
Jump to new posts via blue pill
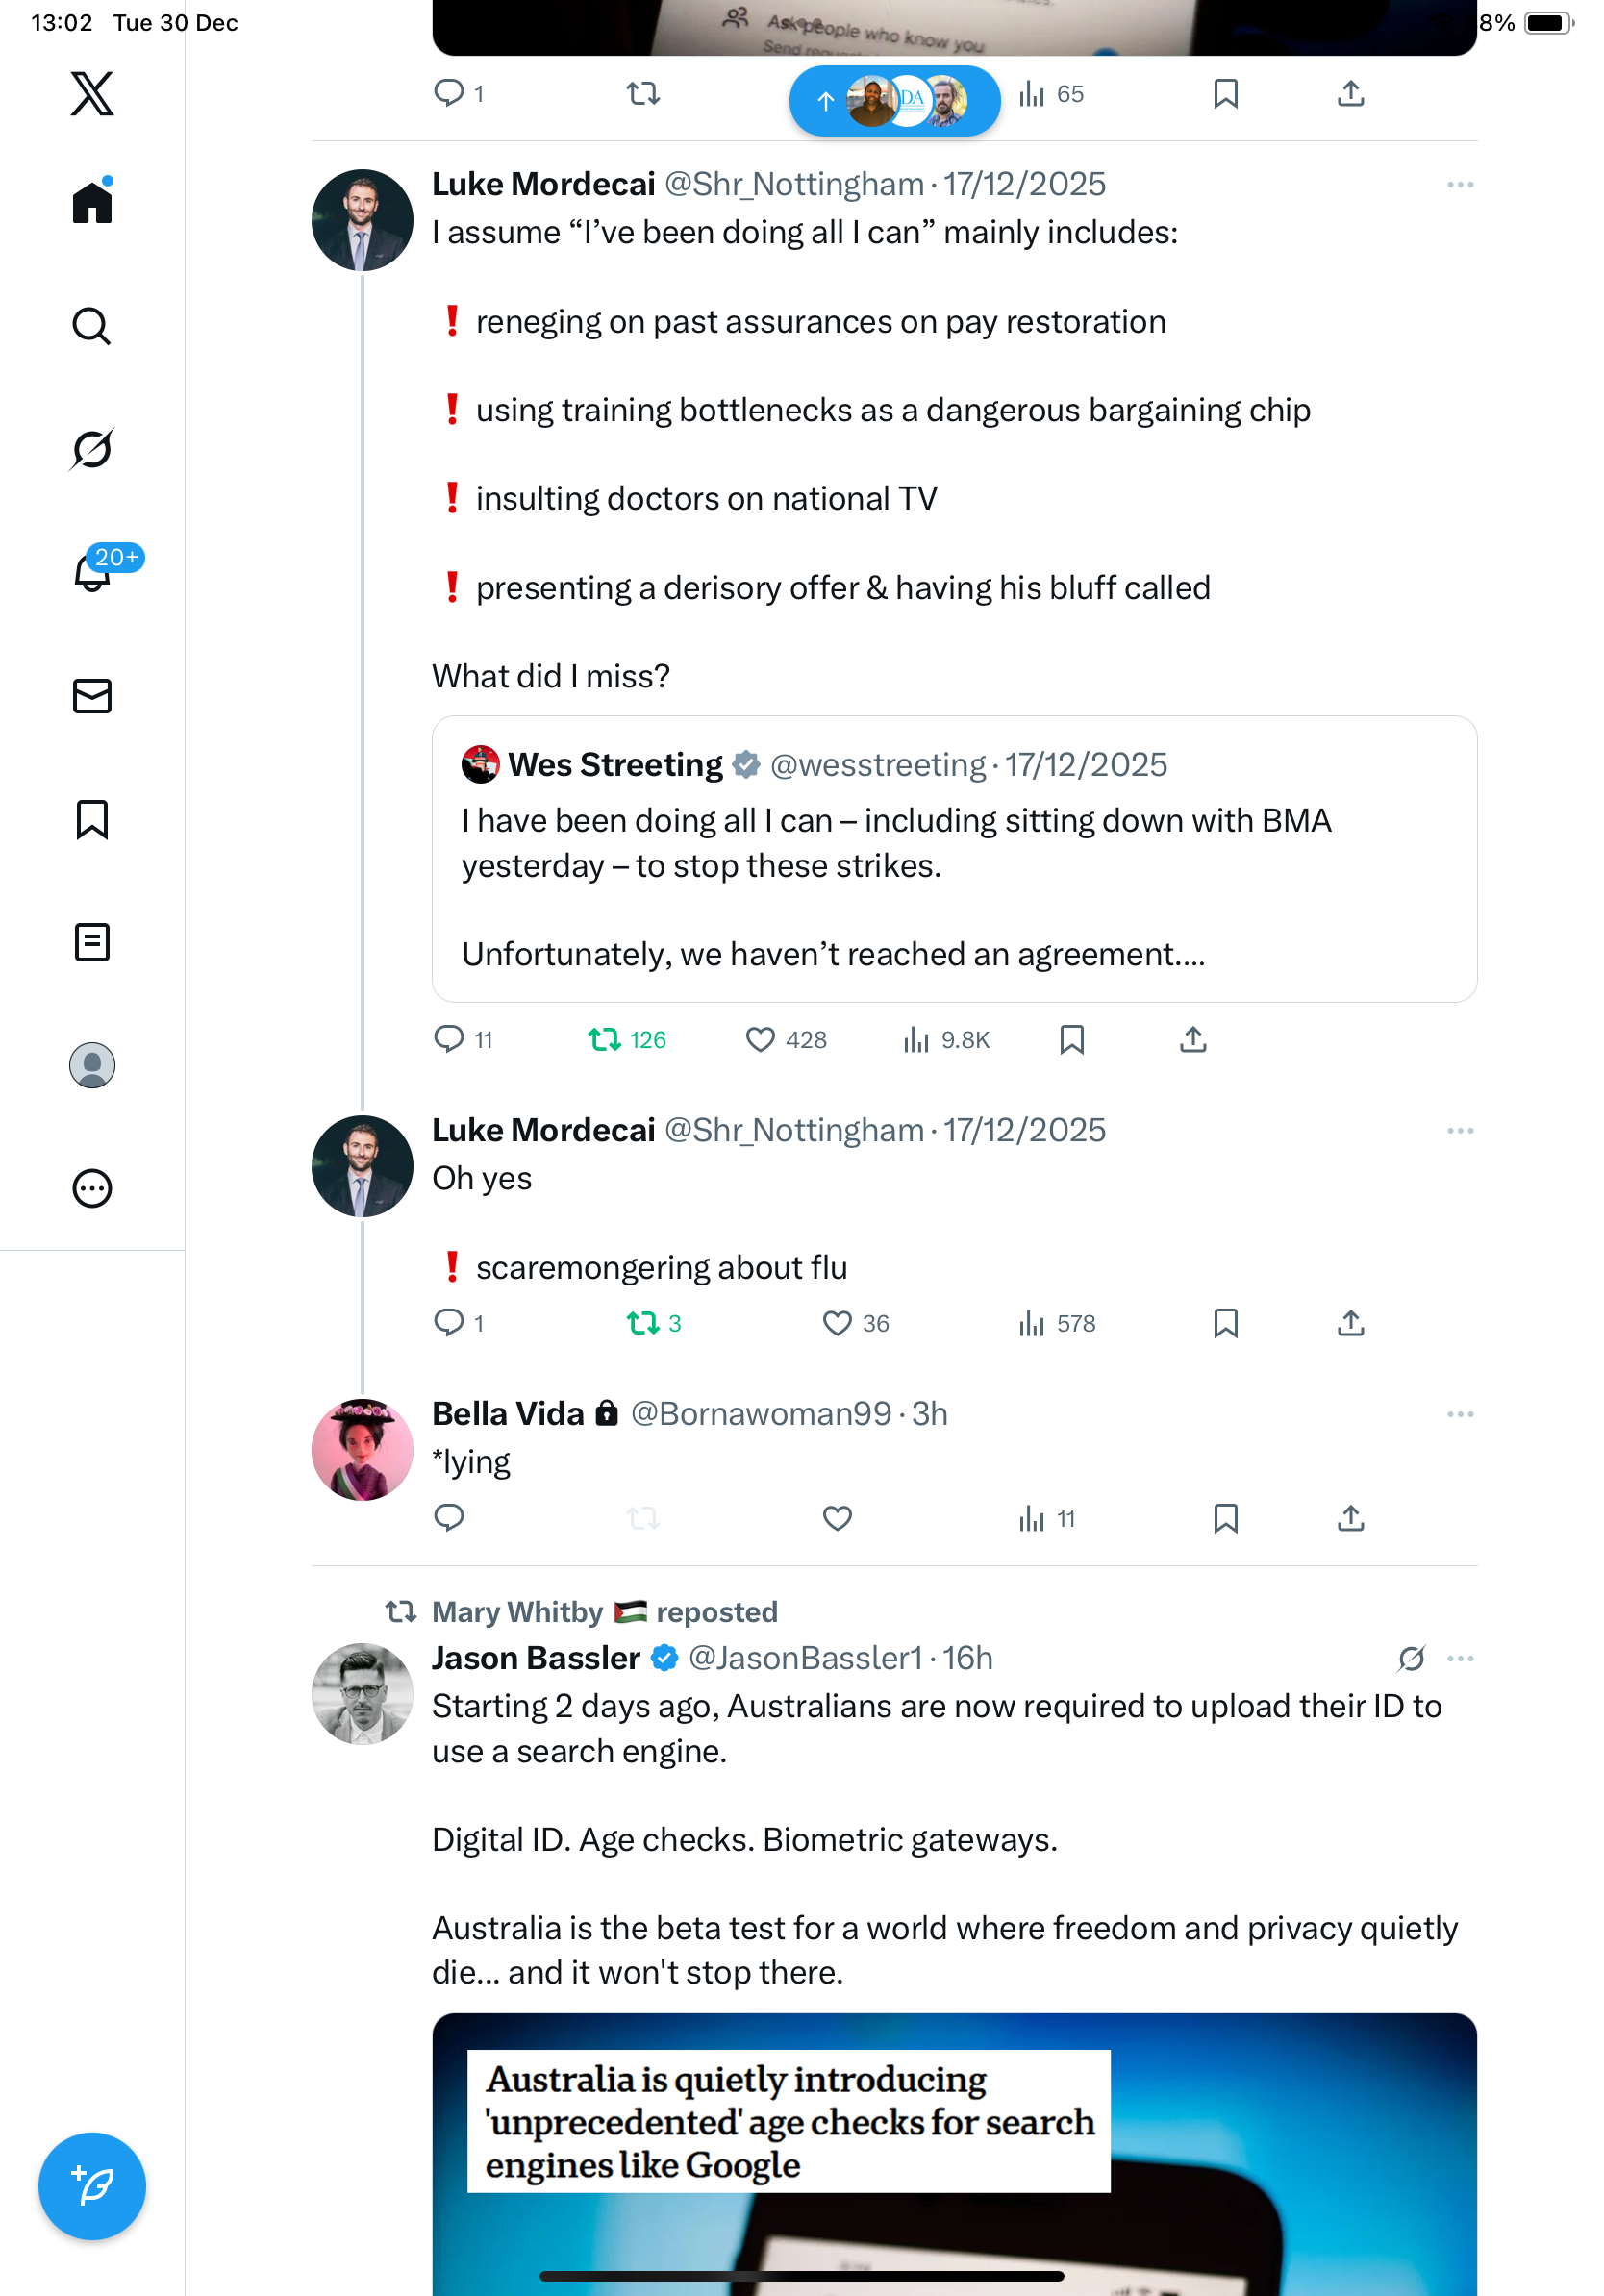click(894, 100)
